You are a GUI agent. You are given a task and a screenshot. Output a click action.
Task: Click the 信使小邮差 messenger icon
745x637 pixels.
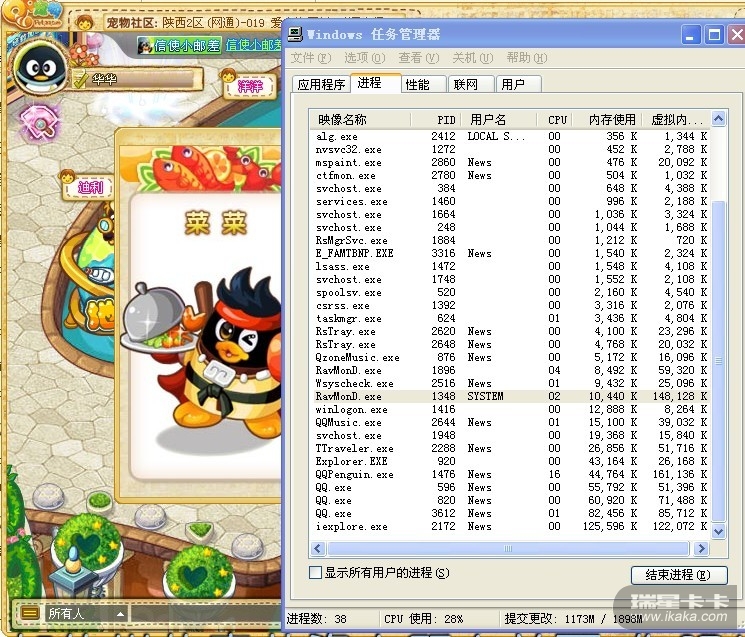[144, 46]
